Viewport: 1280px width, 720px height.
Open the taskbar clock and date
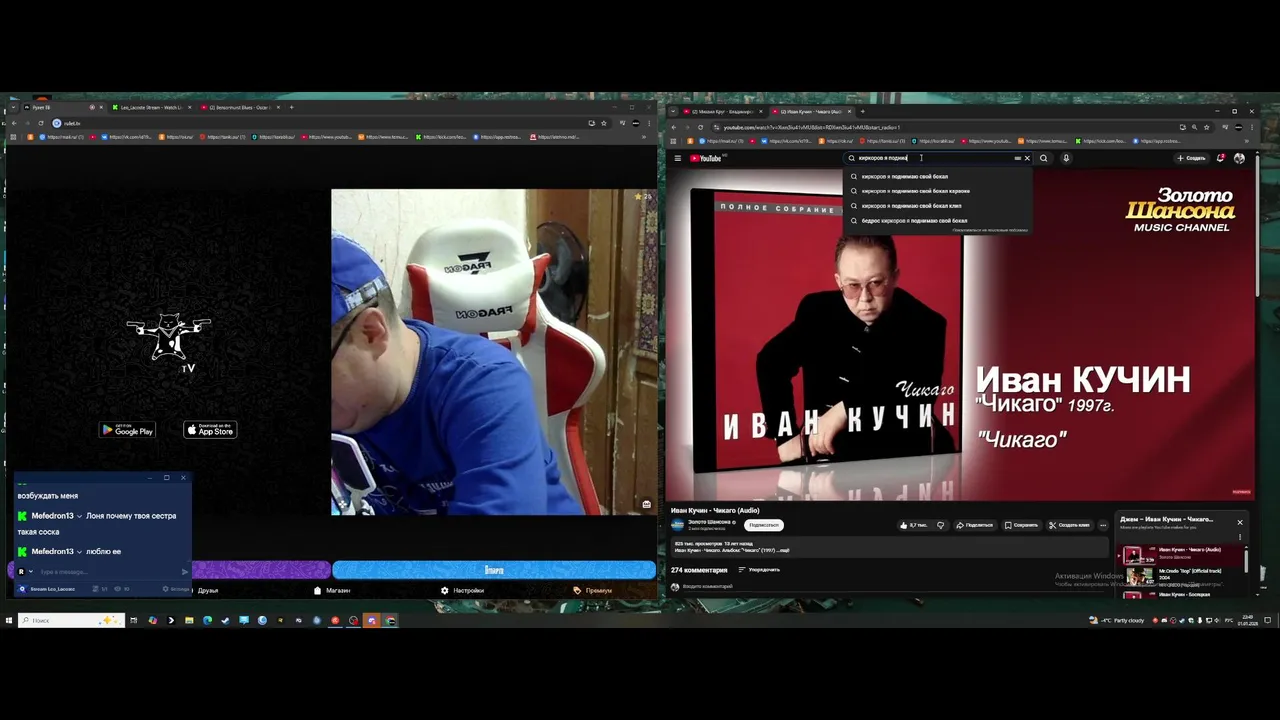click(x=1248, y=620)
